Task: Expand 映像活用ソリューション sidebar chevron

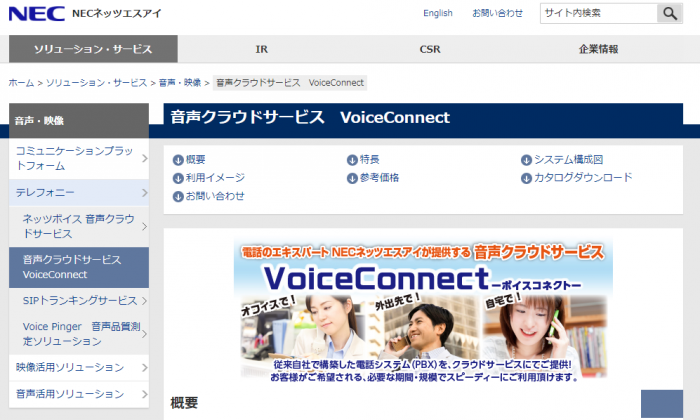Action: point(144,367)
